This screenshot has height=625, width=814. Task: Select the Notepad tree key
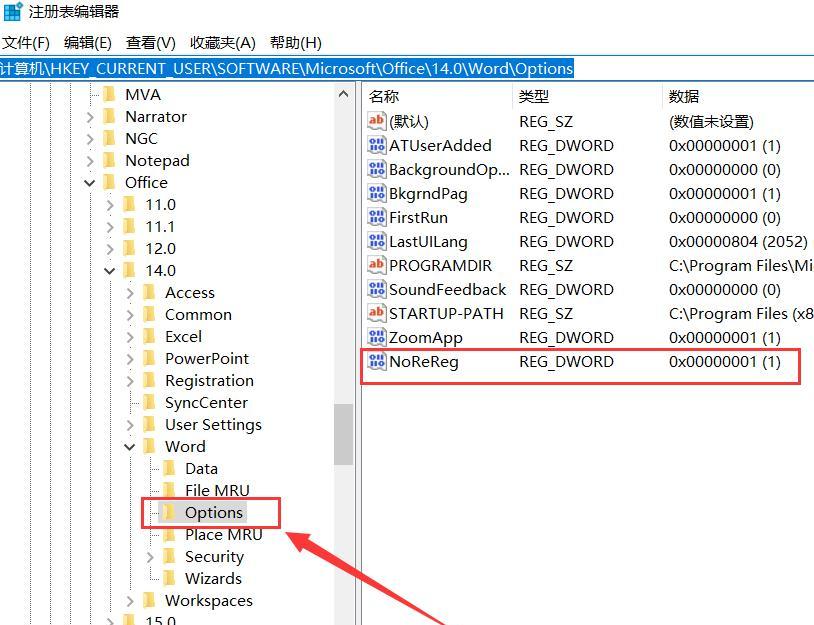[157, 161]
